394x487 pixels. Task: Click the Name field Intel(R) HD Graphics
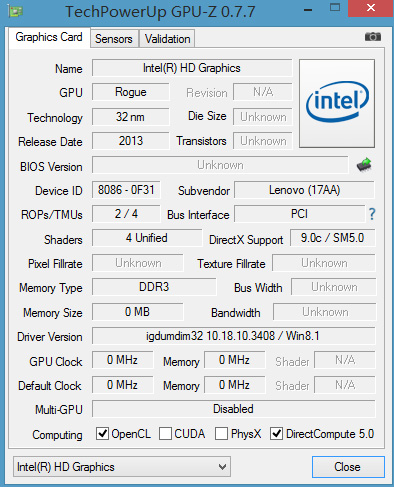[x=192, y=68]
